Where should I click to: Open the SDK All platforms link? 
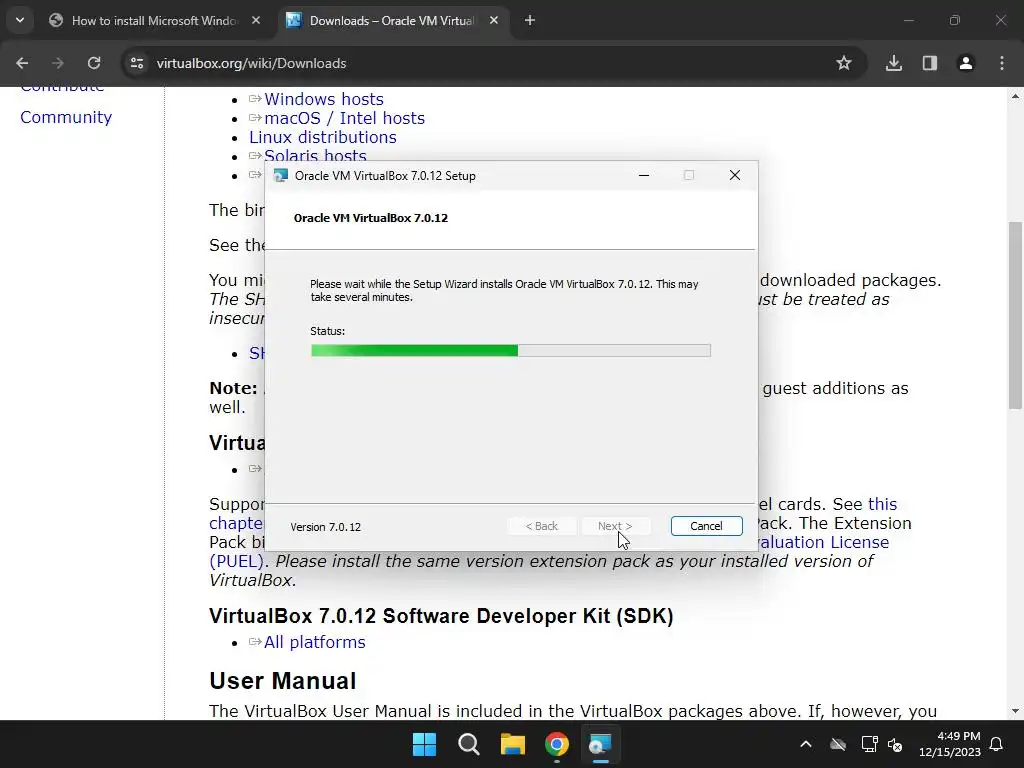(315, 642)
